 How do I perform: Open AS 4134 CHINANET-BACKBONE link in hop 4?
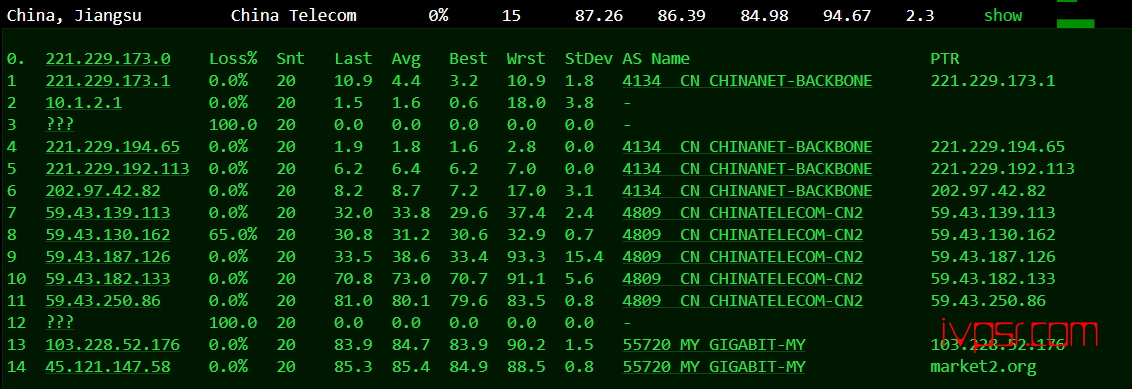coord(747,147)
